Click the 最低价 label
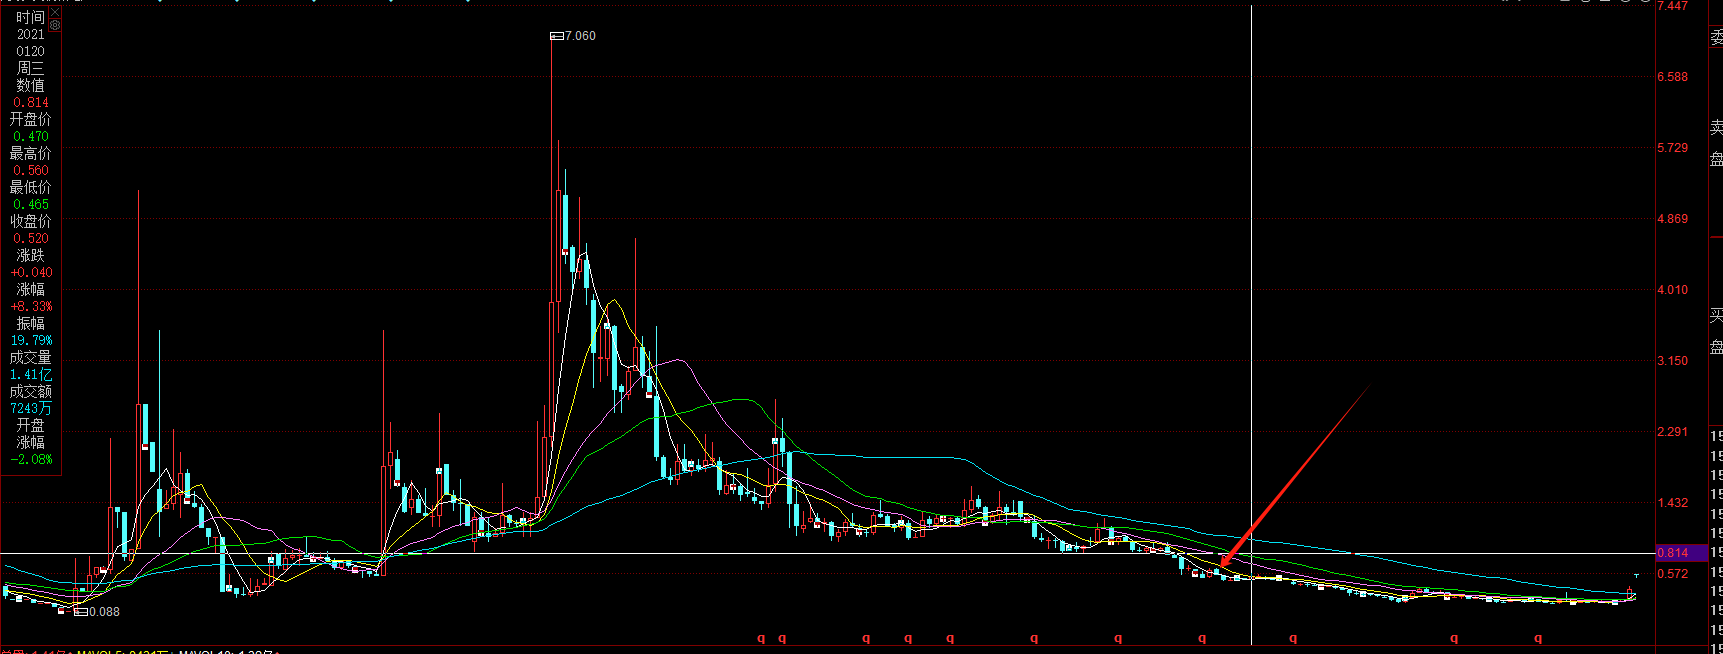Image resolution: width=1723 pixels, height=654 pixels. click(x=30, y=187)
